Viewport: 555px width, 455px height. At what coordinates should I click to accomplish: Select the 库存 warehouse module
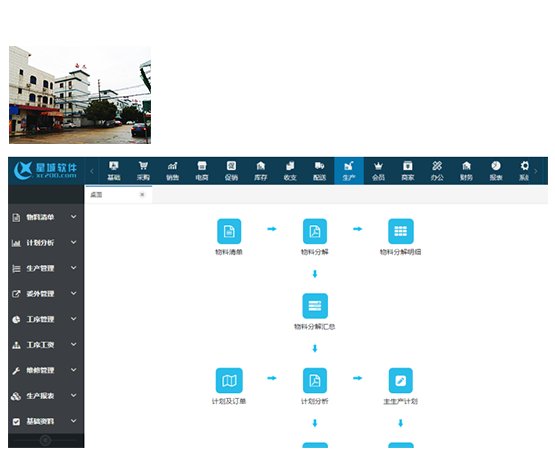[261, 171]
